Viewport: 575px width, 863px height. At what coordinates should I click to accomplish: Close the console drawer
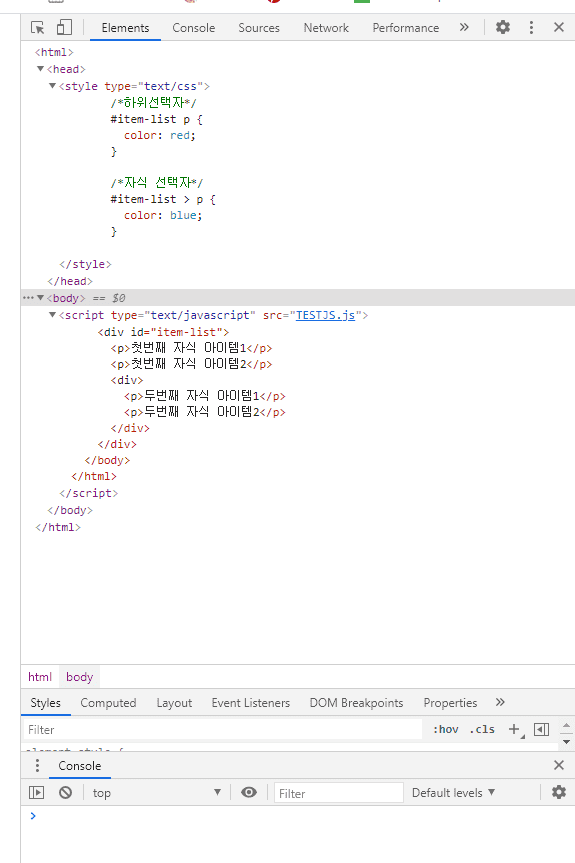coord(558,765)
